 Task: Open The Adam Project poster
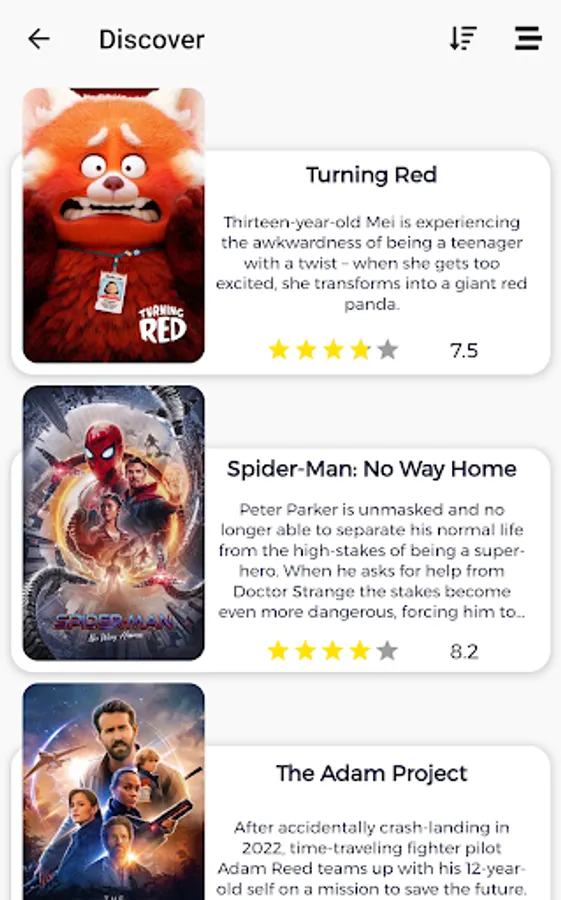[114, 792]
